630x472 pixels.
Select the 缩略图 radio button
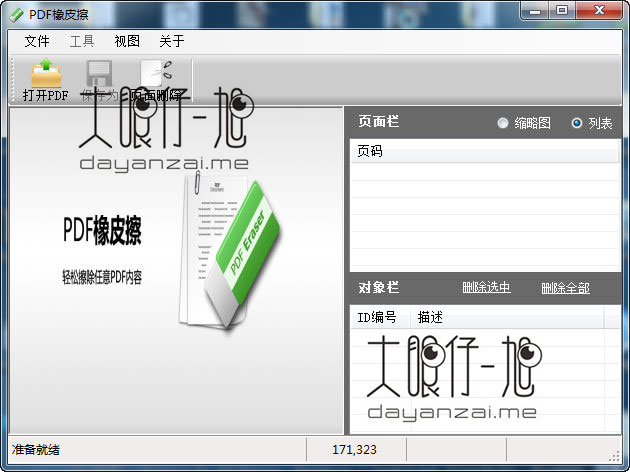pos(503,123)
